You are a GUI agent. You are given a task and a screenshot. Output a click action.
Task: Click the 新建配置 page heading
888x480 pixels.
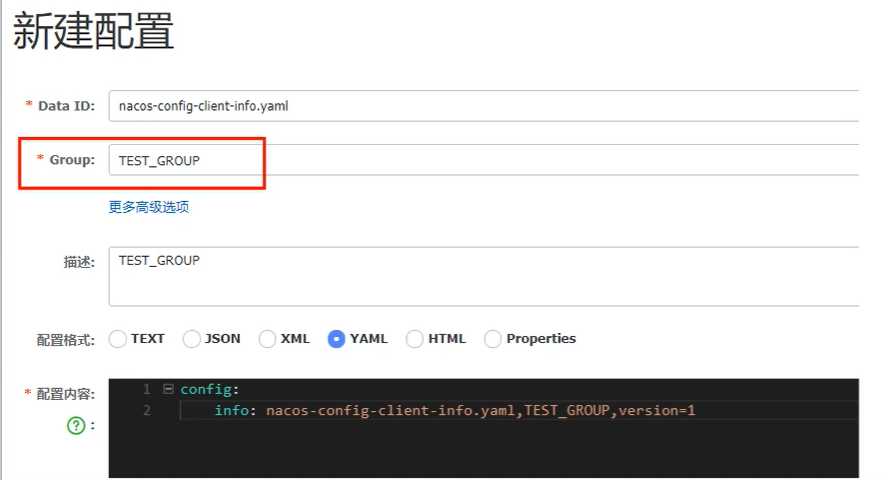(x=93, y=31)
